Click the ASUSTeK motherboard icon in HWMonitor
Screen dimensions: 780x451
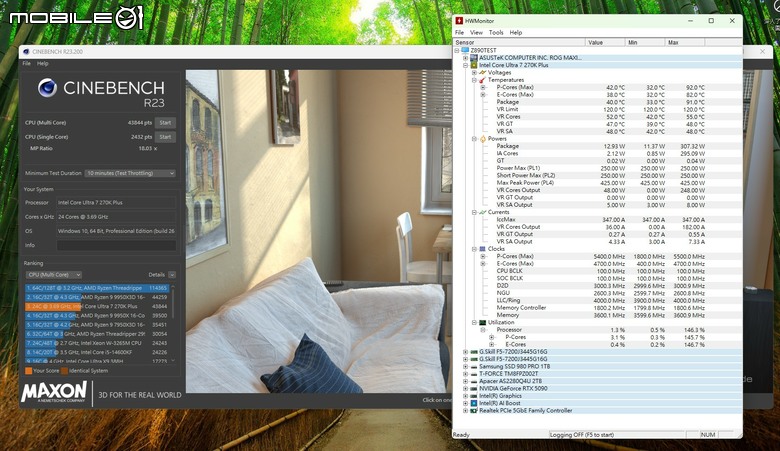pos(474,58)
